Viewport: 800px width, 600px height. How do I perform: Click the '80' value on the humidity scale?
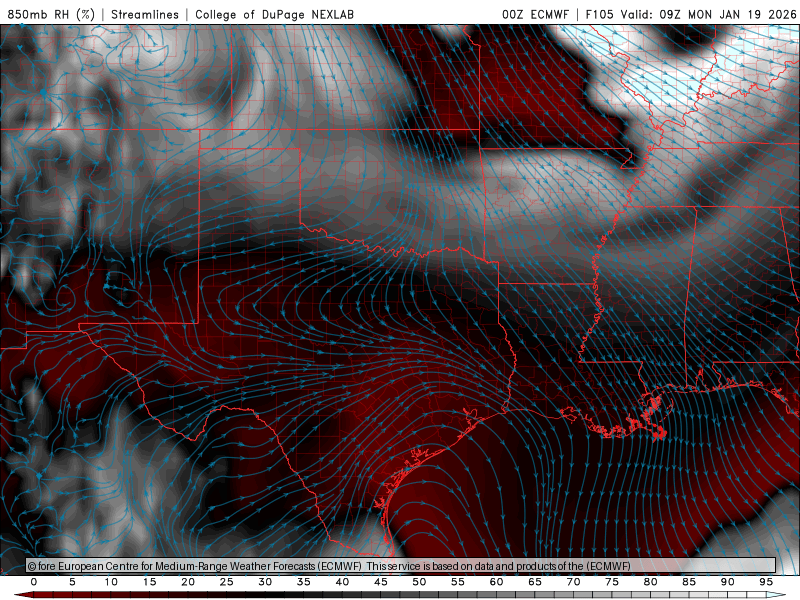click(651, 582)
